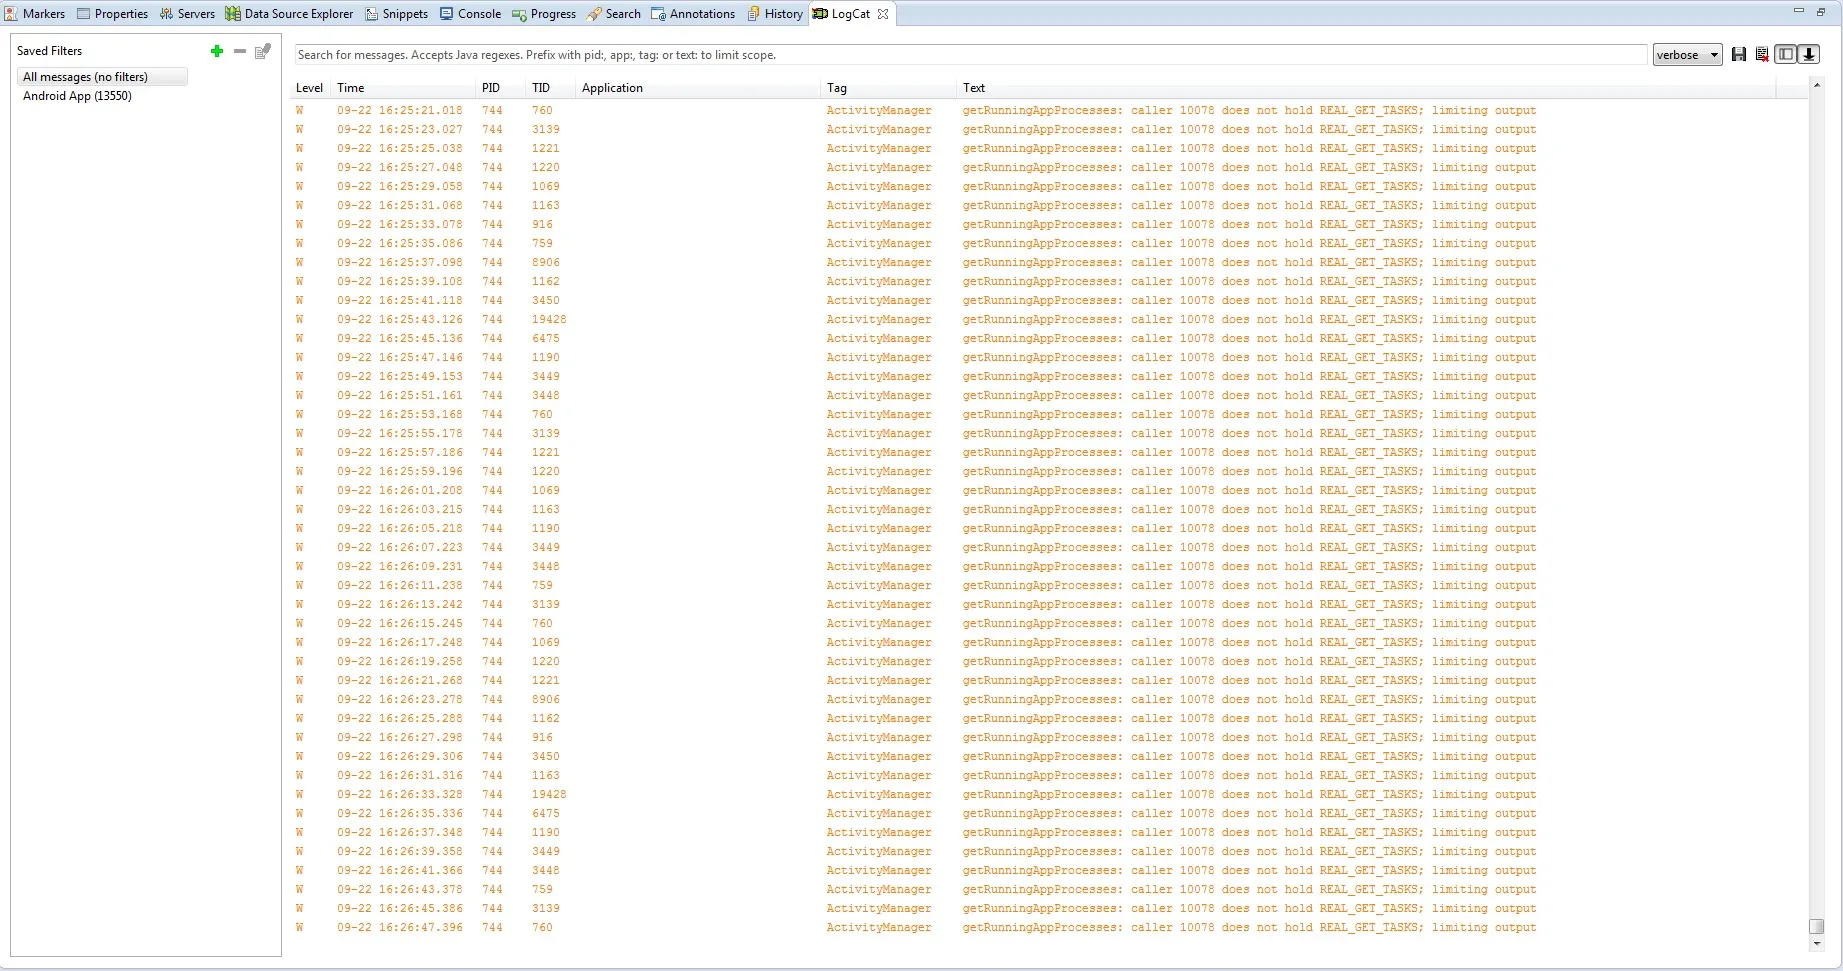Open the Annotations tab
The height and width of the screenshot is (971, 1843).
pos(693,14)
